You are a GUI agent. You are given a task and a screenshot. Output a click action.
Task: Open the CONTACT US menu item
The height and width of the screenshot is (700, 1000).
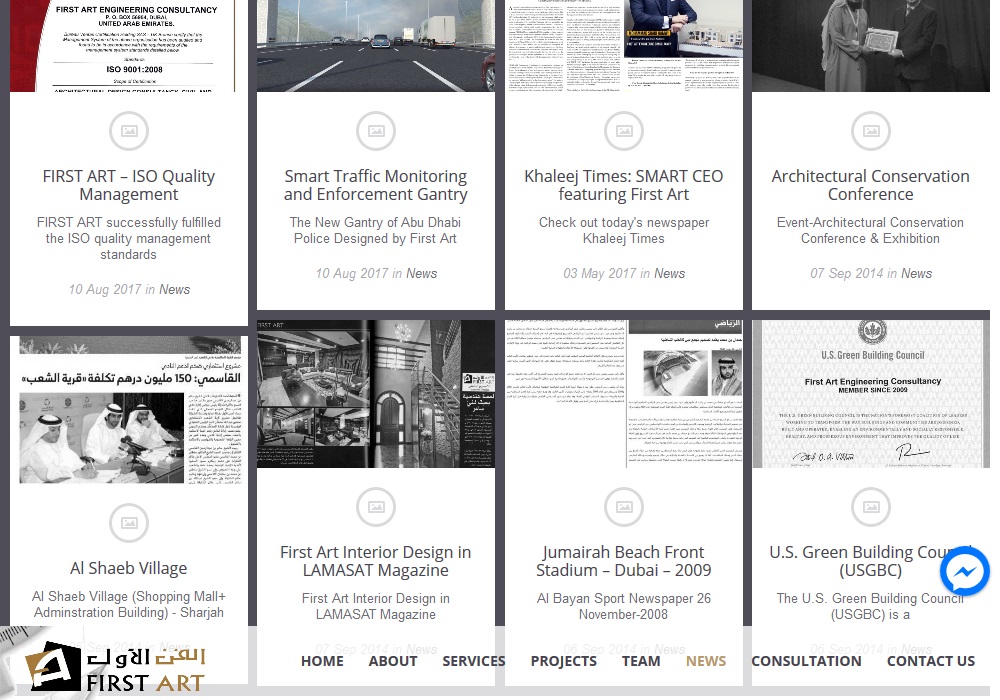(x=930, y=661)
